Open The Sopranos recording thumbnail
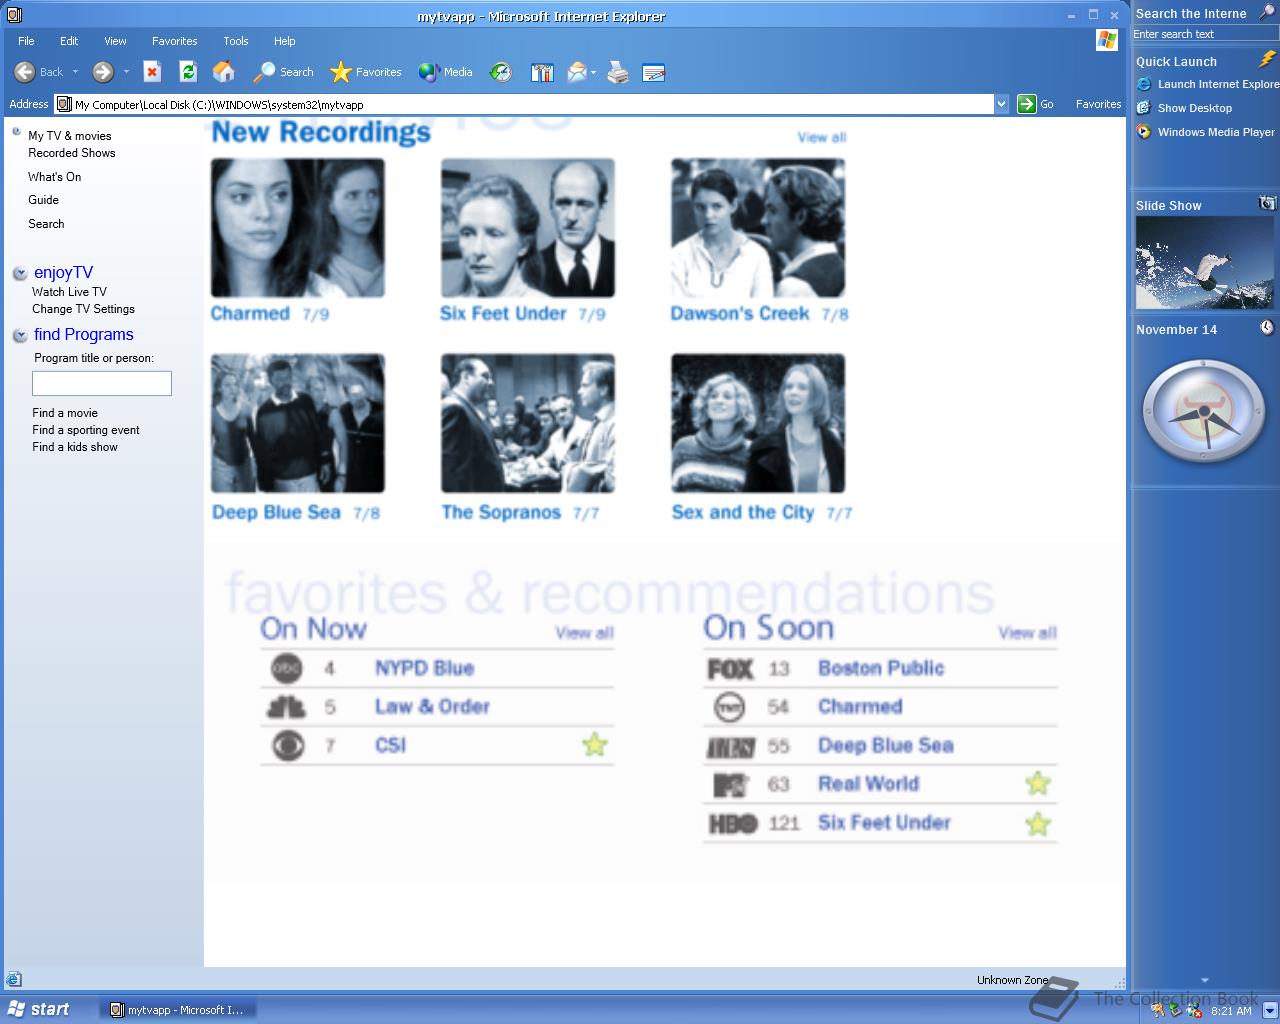The height and width of the screenshot is (1024, 1280). [x=528, y=423]
